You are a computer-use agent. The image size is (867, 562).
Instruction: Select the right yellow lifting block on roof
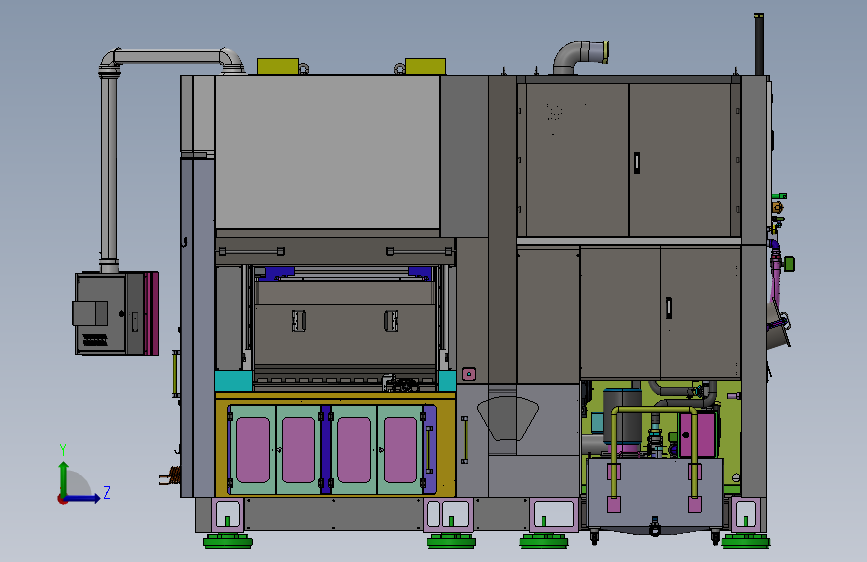[425, 66]
